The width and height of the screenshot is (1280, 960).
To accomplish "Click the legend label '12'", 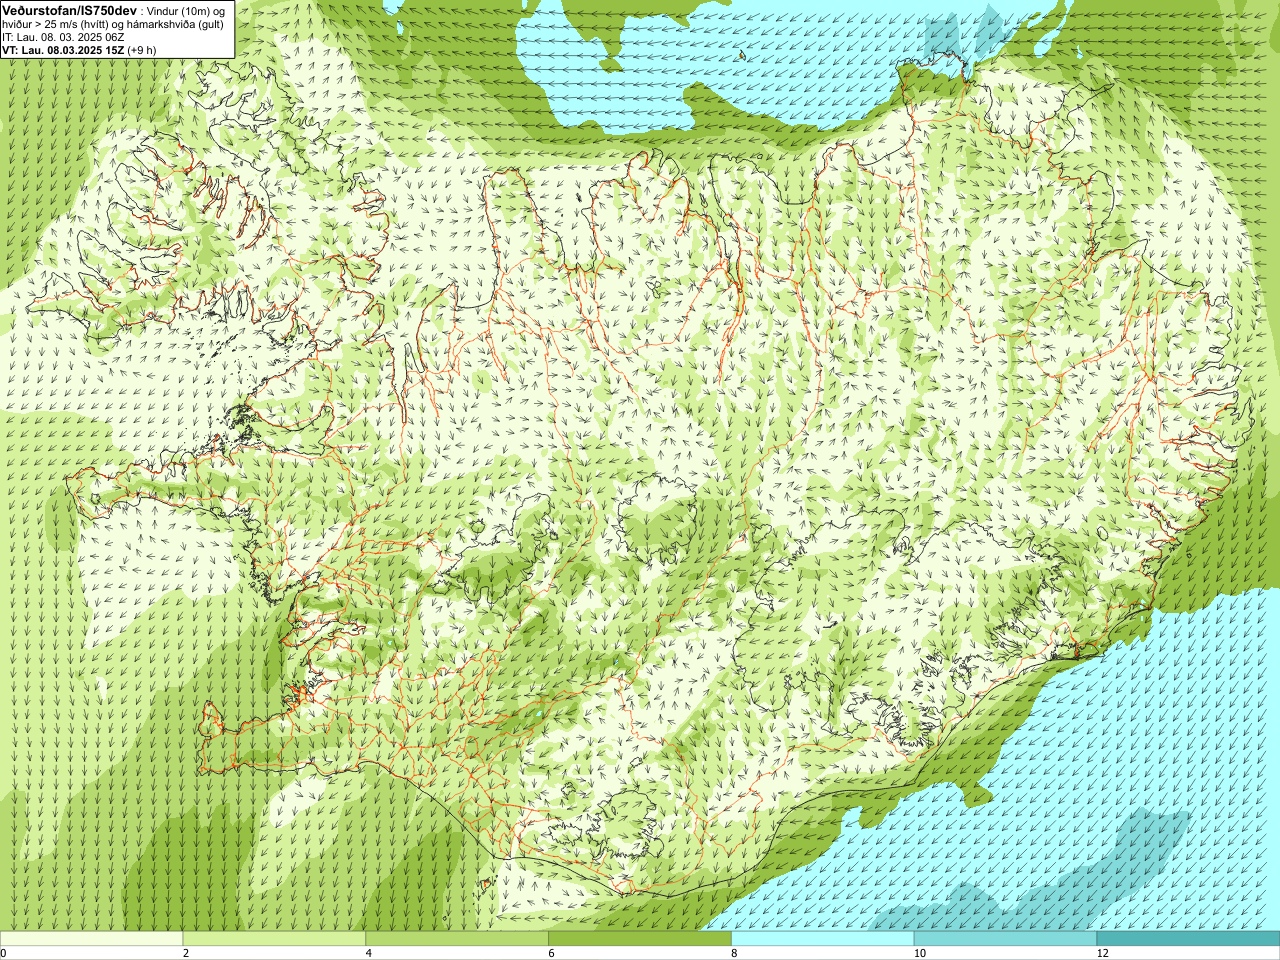I will (1102, 954).
